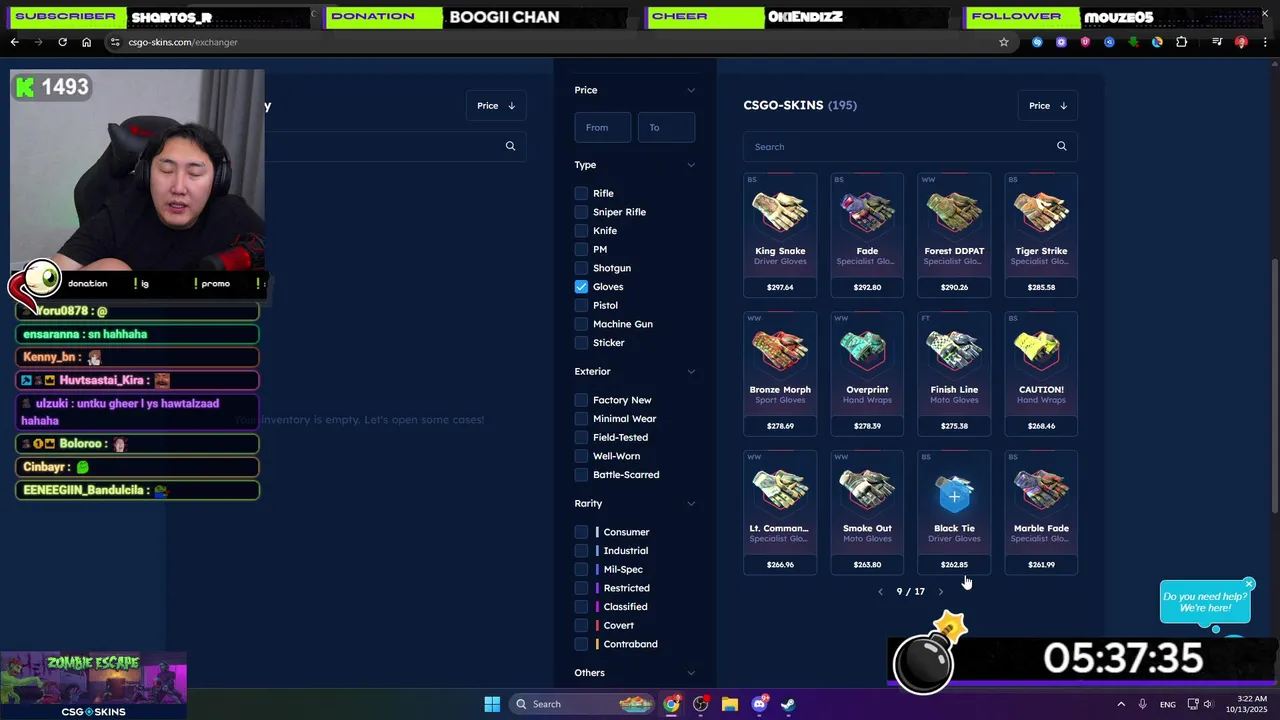The width and height of the screenshot is (1280, 720).
Task: Select Fade Specialist Gloves
Action: tap(867, 235)
